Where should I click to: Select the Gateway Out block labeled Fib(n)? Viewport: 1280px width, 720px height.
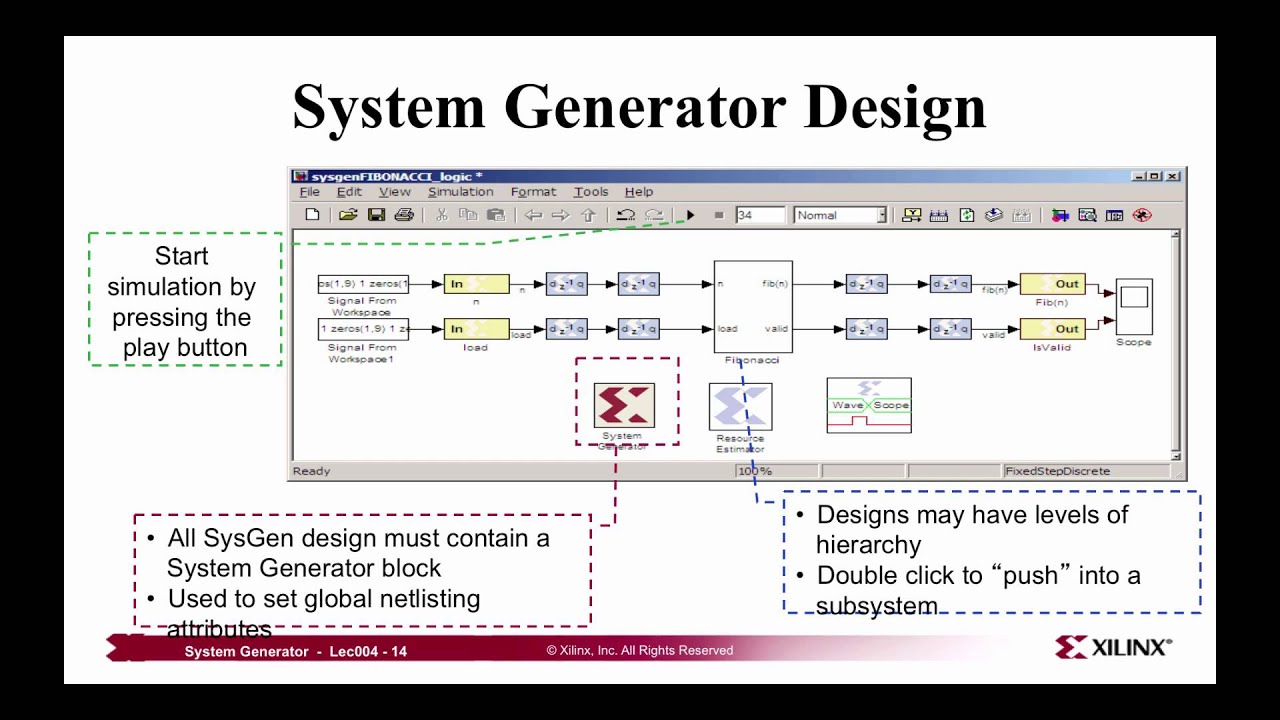(x=1052, y=284)
